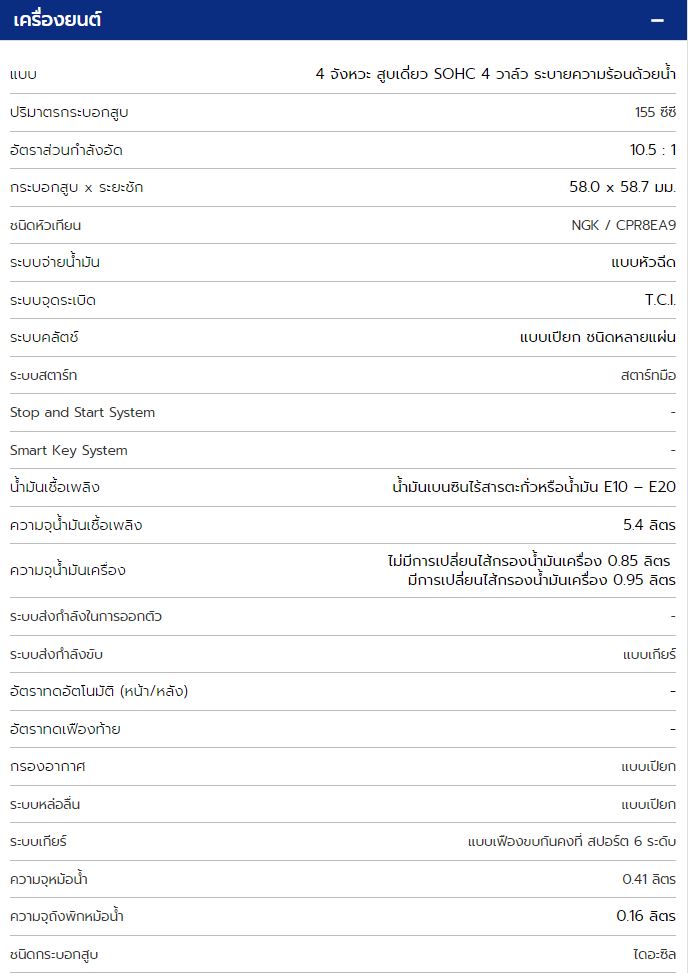Select the 6-speed ระบบเกียร์ value text
Image resolution: width=688 pixels, height=973 pixels.
coord(572,842)
